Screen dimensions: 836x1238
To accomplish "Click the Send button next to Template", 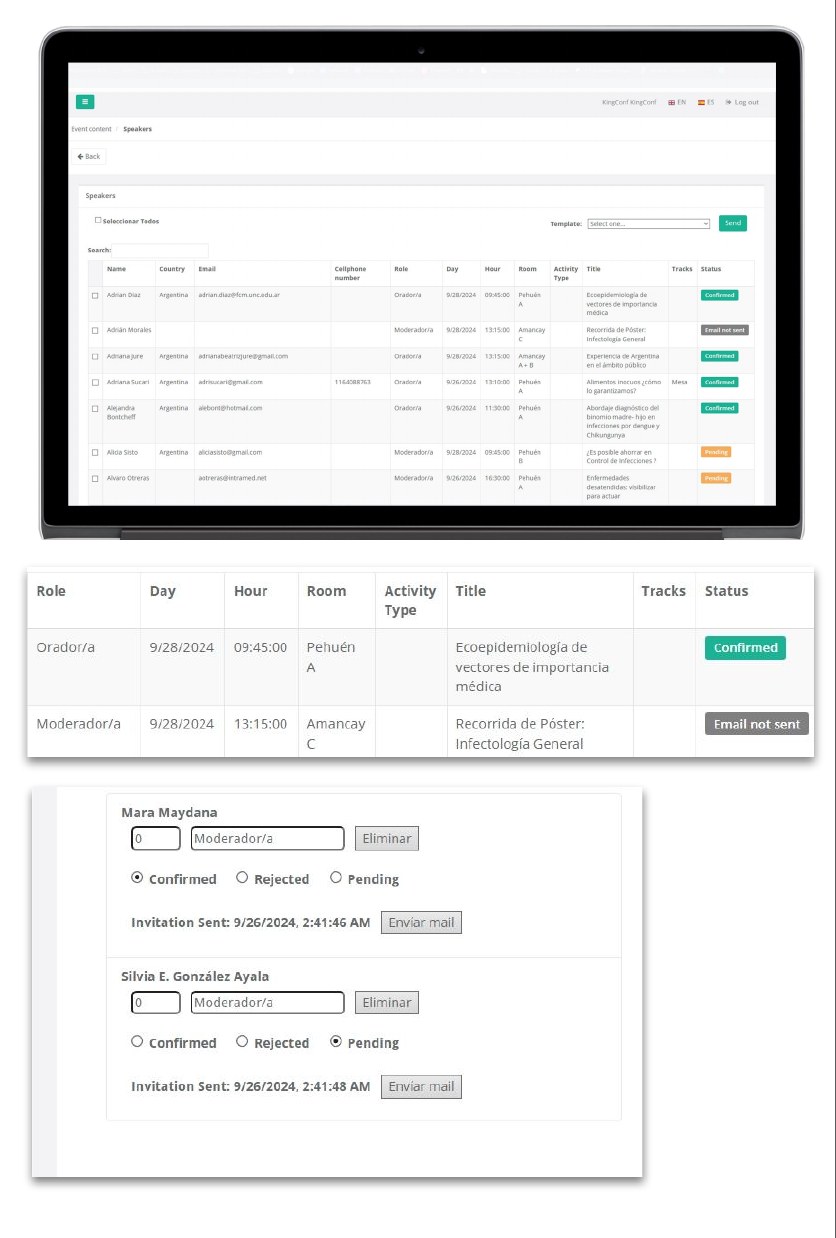I will click(x=732, y=223).
